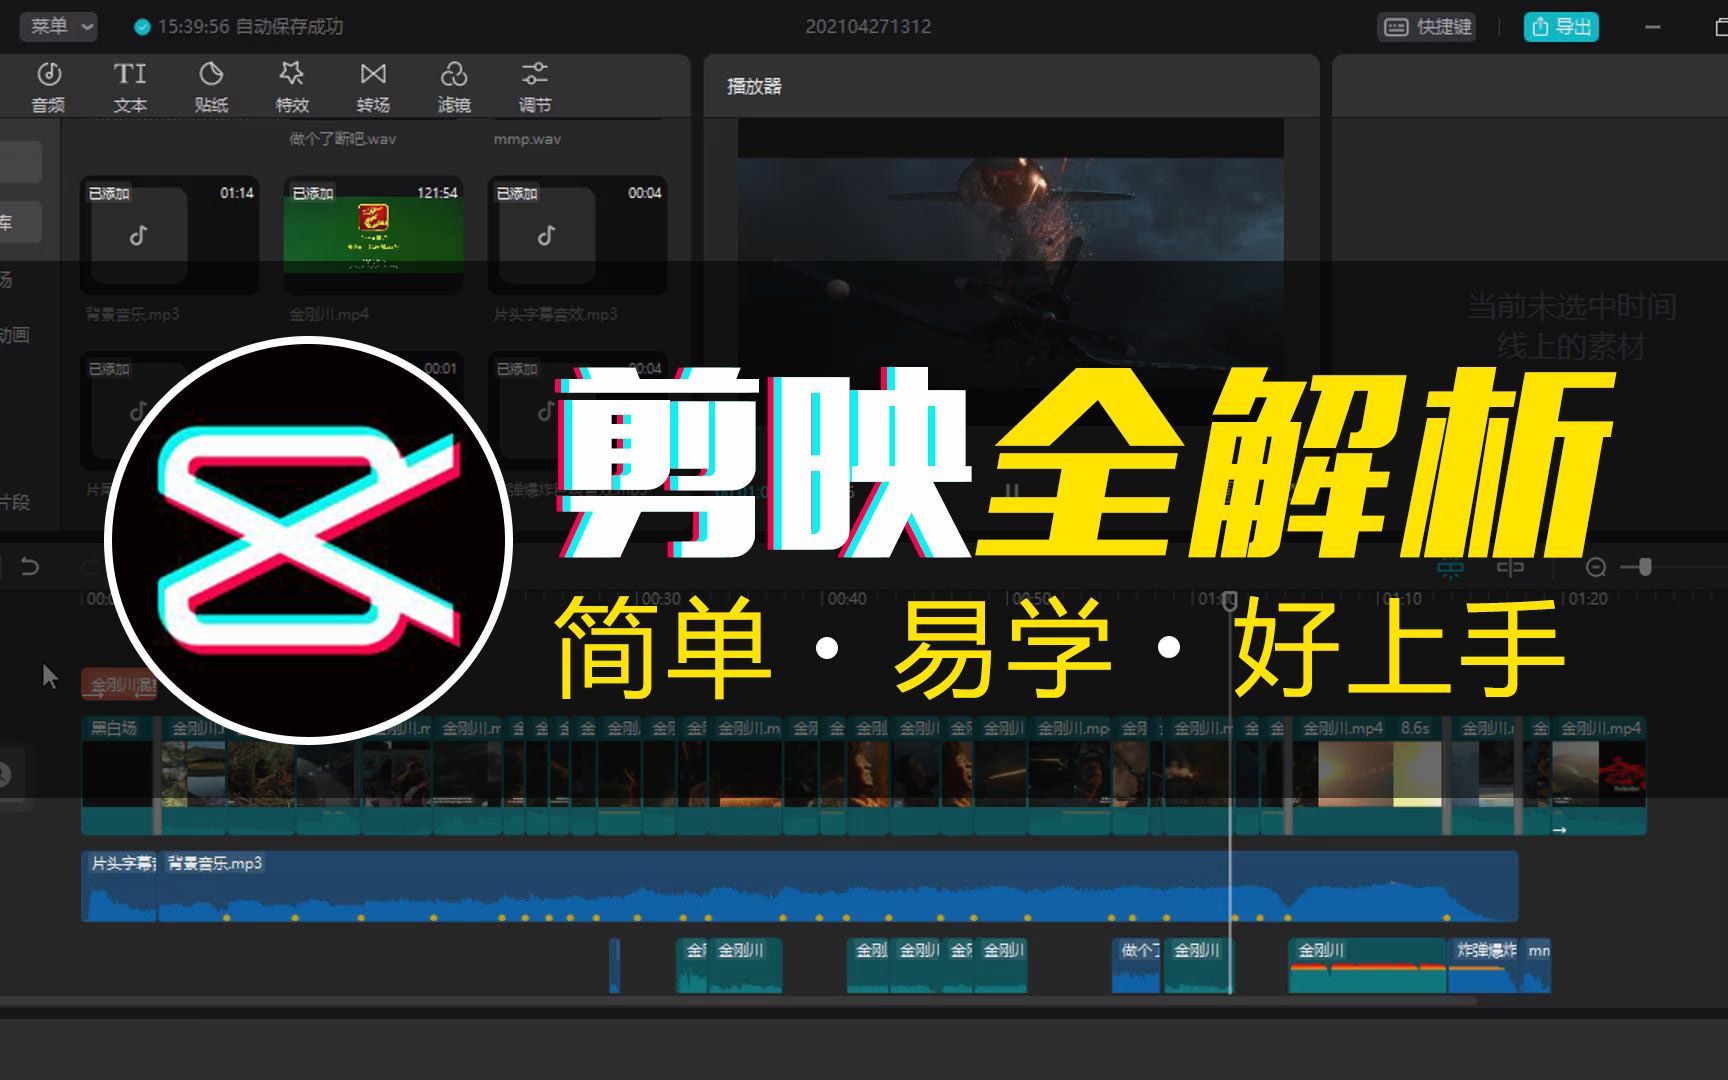Open the 菜单 dropdown menu
This screenshot has height=1080, width=1728.
[59, 26]
